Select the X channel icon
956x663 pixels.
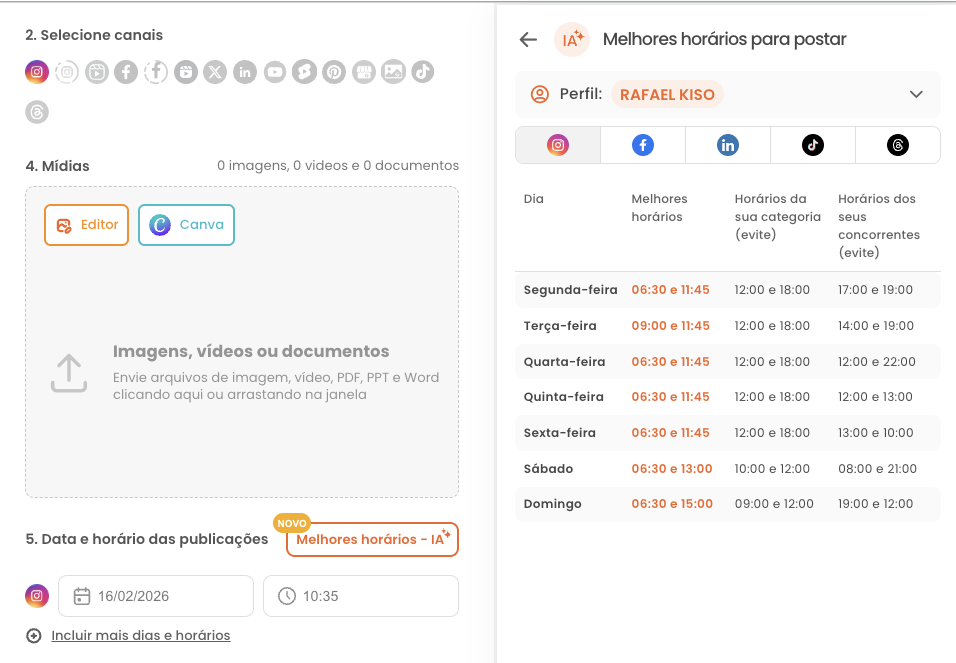[x=215, y=72]
